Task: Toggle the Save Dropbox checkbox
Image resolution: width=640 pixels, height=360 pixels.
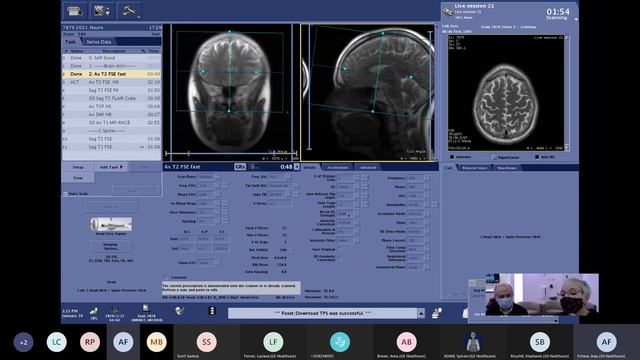Action: 339,249
